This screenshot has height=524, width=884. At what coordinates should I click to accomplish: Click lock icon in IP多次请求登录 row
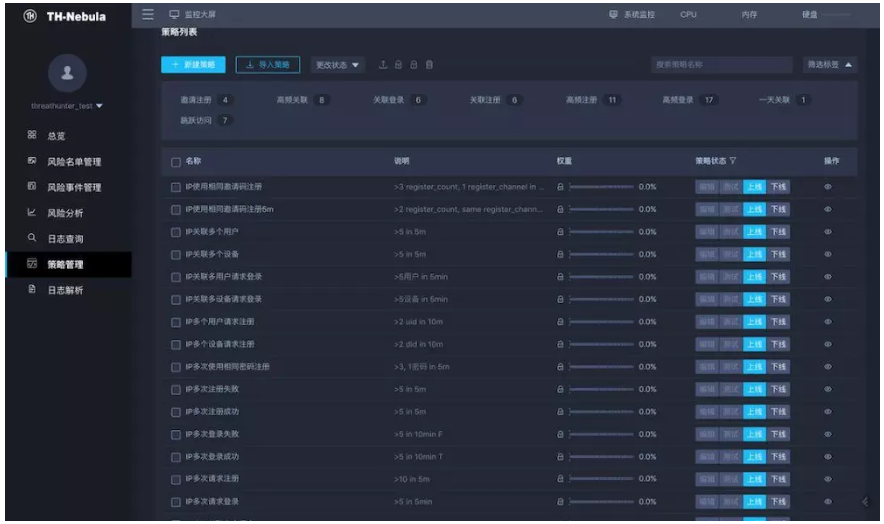pos(560,501)
